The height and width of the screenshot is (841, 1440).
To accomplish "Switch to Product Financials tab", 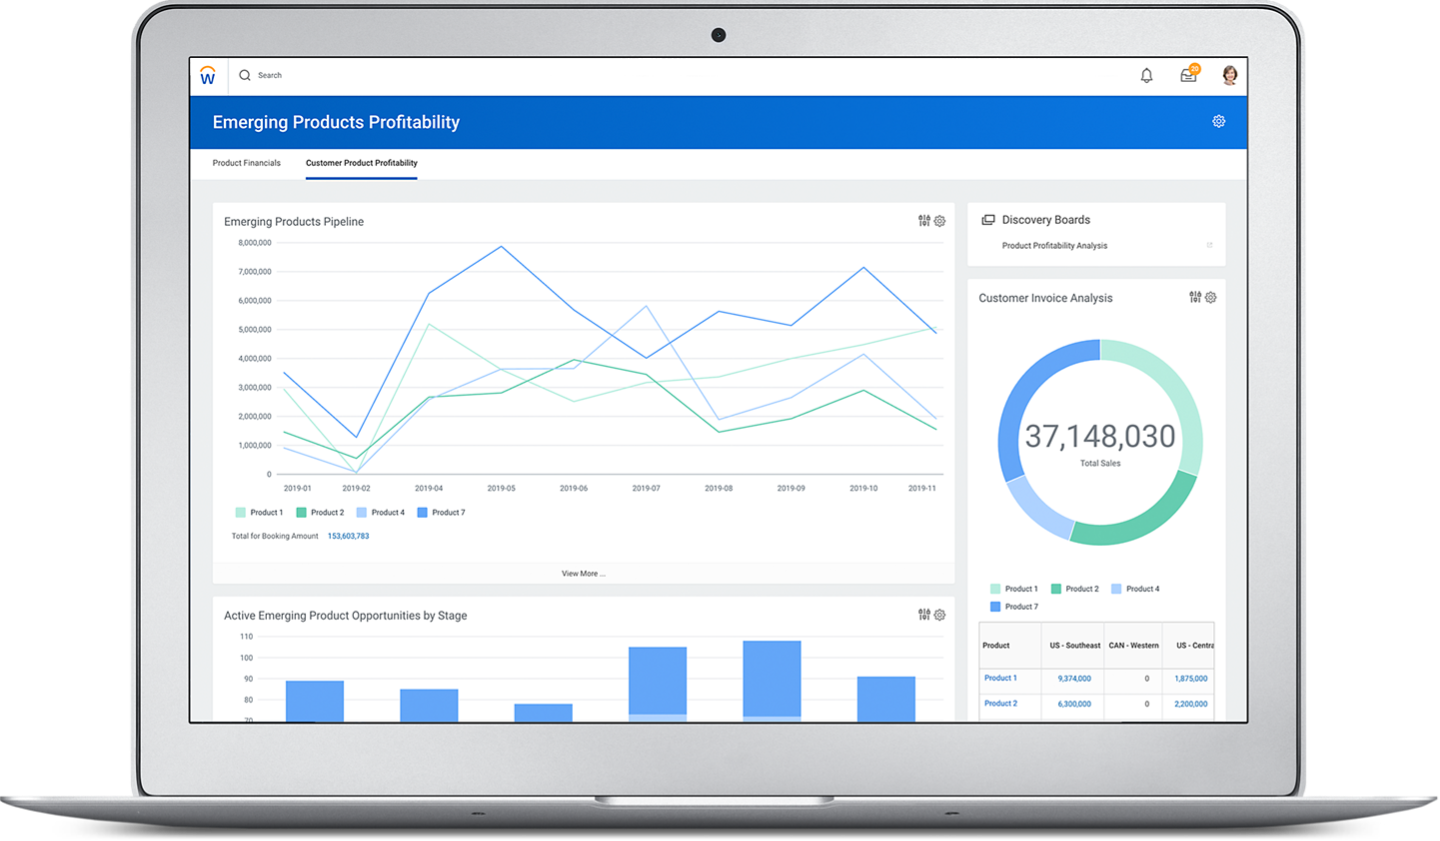I will coord(246,162).
